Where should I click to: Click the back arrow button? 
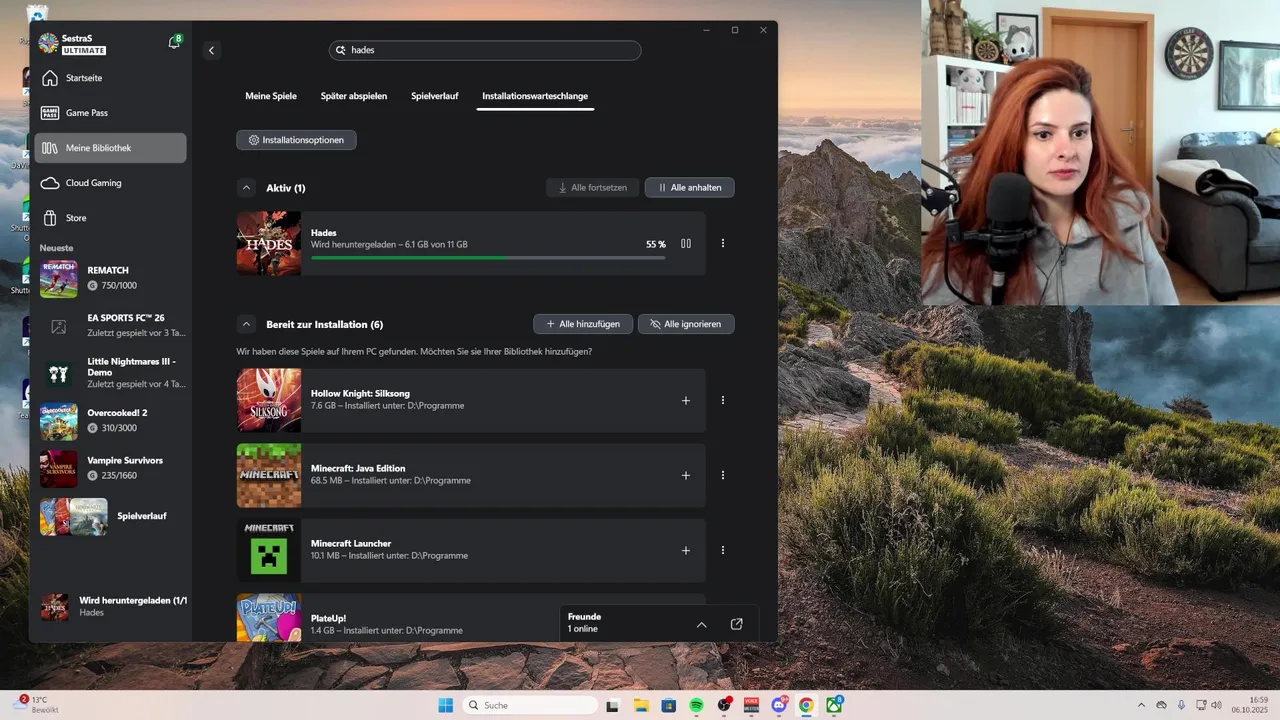click(211, 50)
